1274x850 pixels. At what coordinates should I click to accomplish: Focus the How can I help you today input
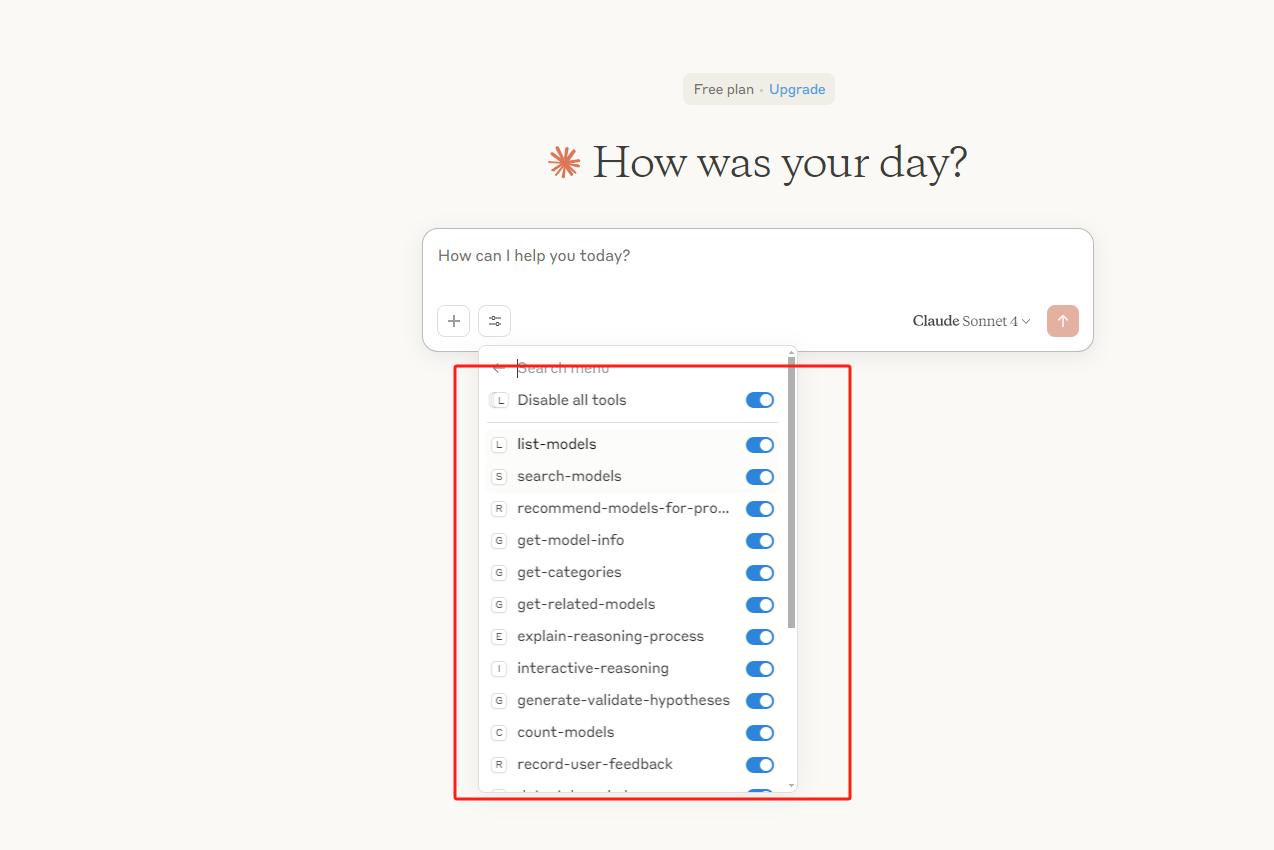pos(758,256)
